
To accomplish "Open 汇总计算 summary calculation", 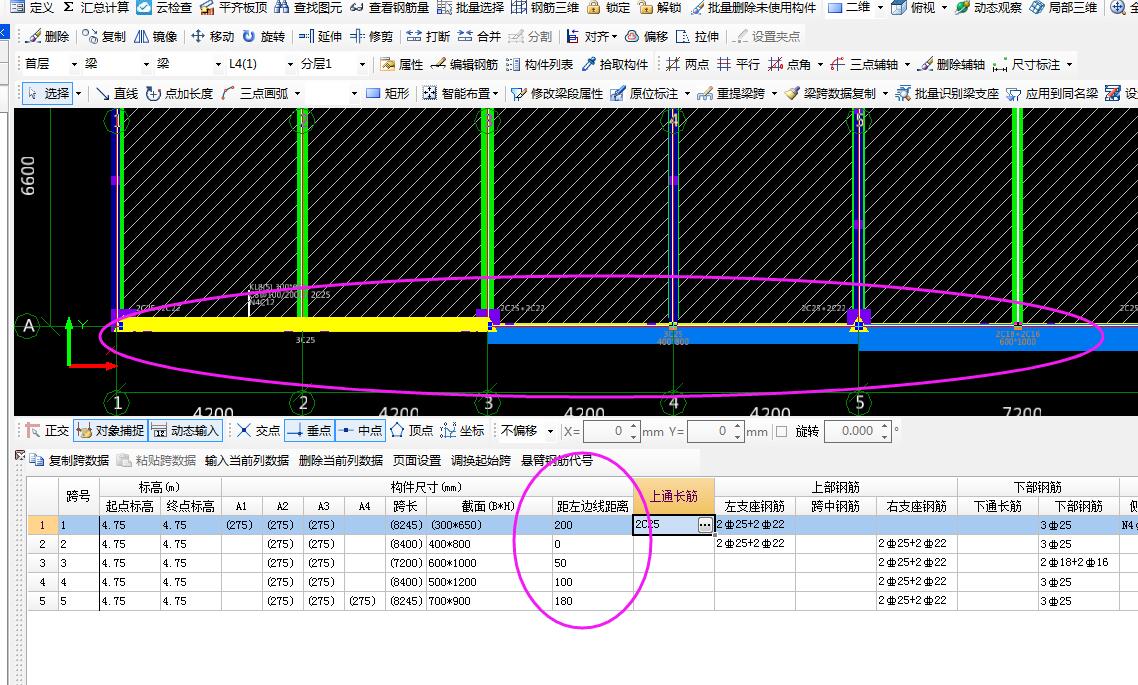I will (96, 7).
